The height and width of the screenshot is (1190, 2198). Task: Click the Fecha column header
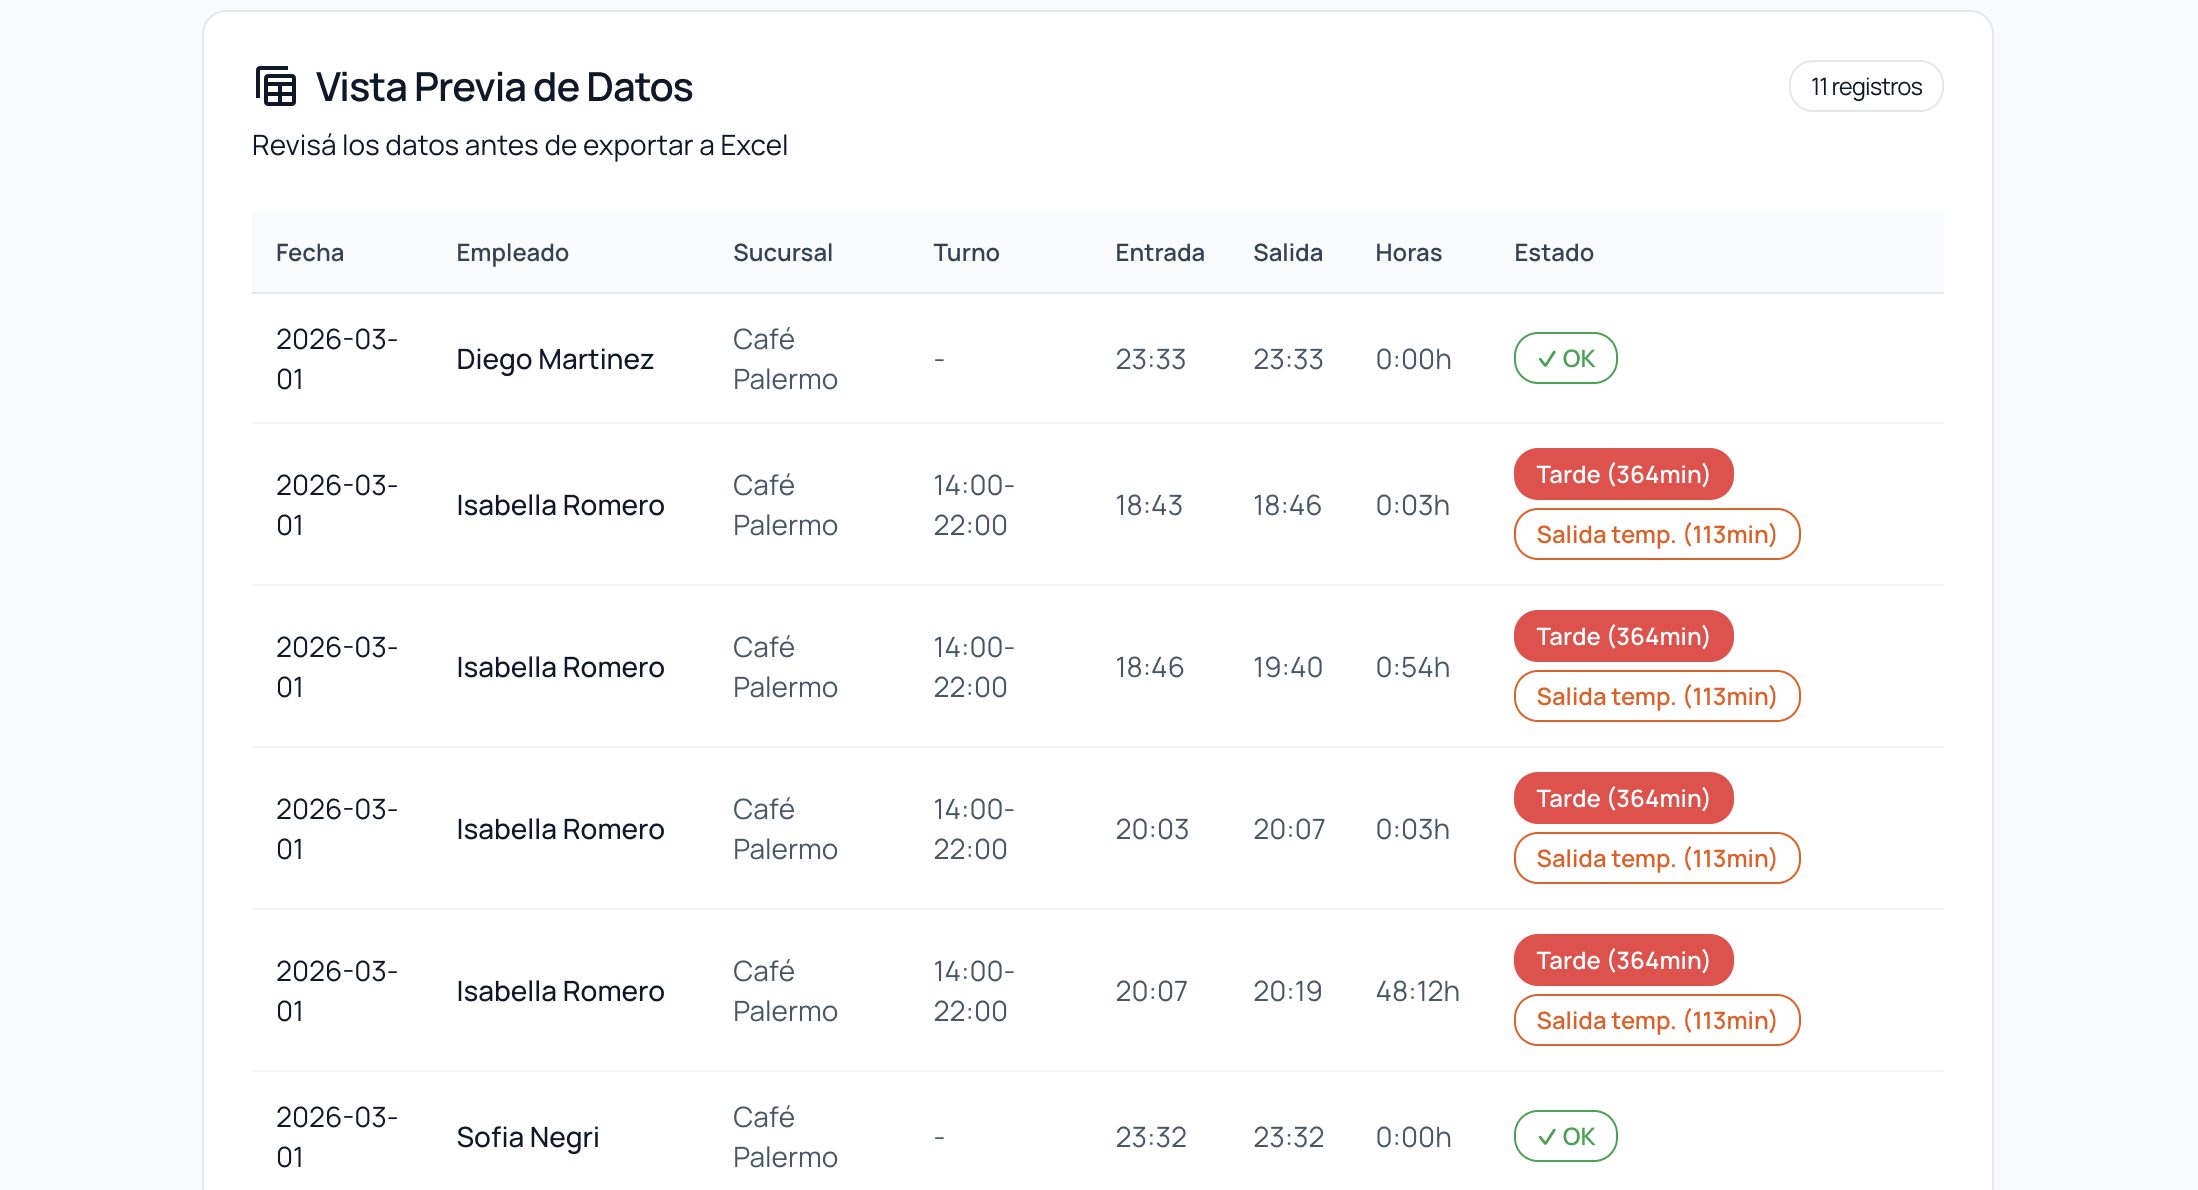point(310,253)
